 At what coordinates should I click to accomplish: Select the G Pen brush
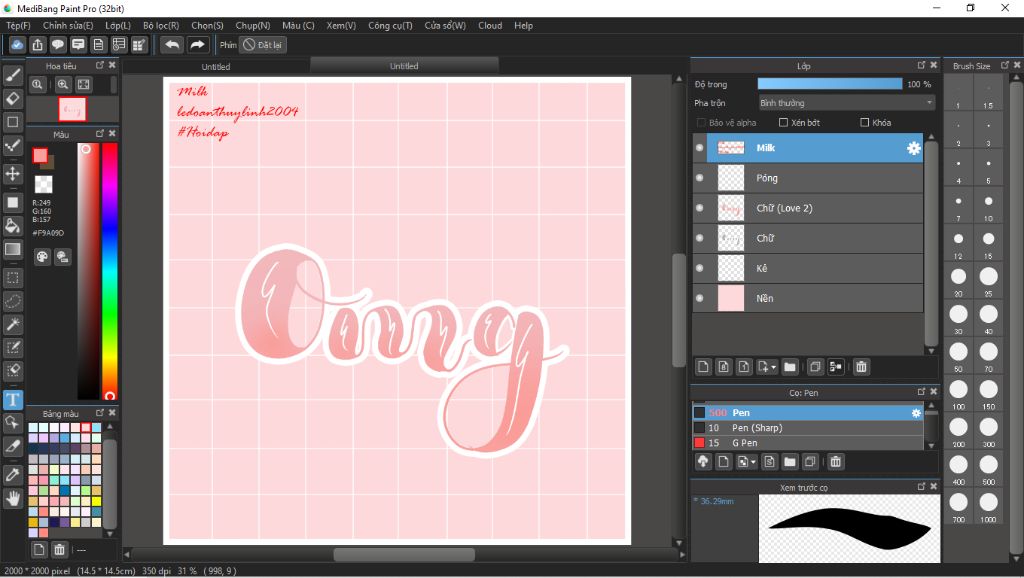(808, 443)
